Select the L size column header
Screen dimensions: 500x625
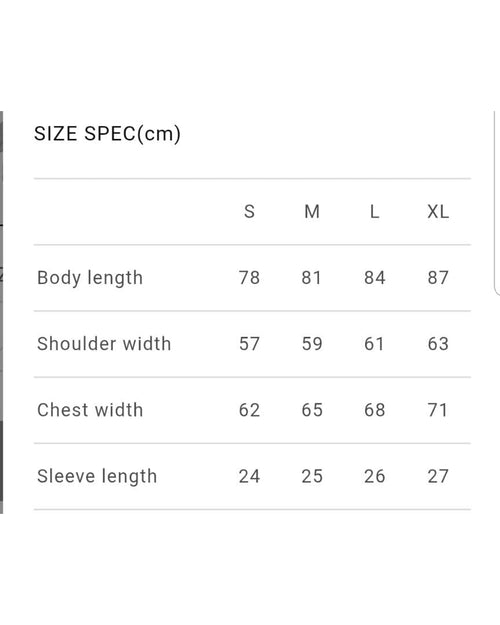374,212
